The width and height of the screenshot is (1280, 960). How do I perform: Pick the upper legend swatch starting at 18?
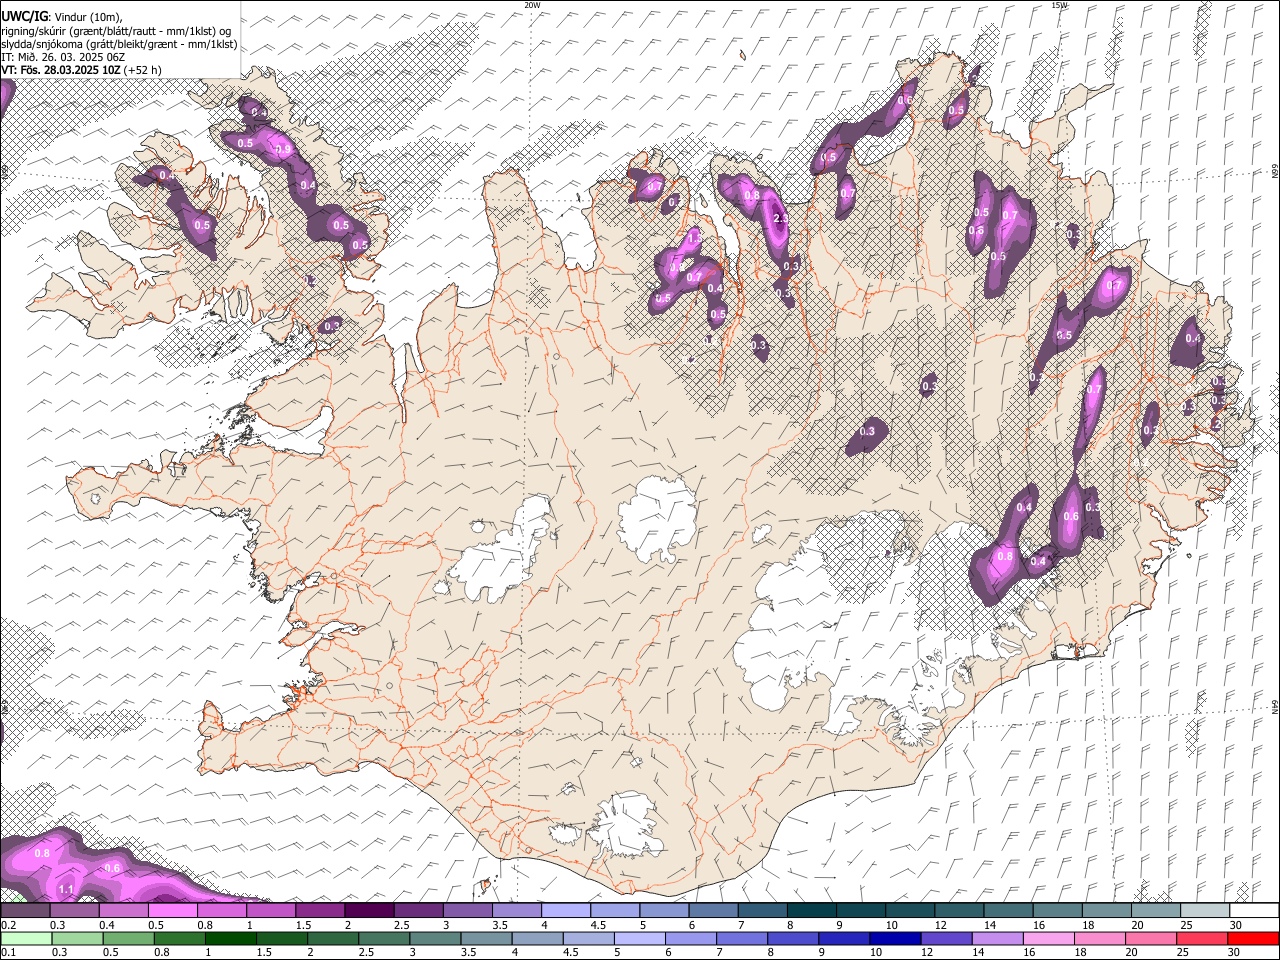(x=1106, y=911)
